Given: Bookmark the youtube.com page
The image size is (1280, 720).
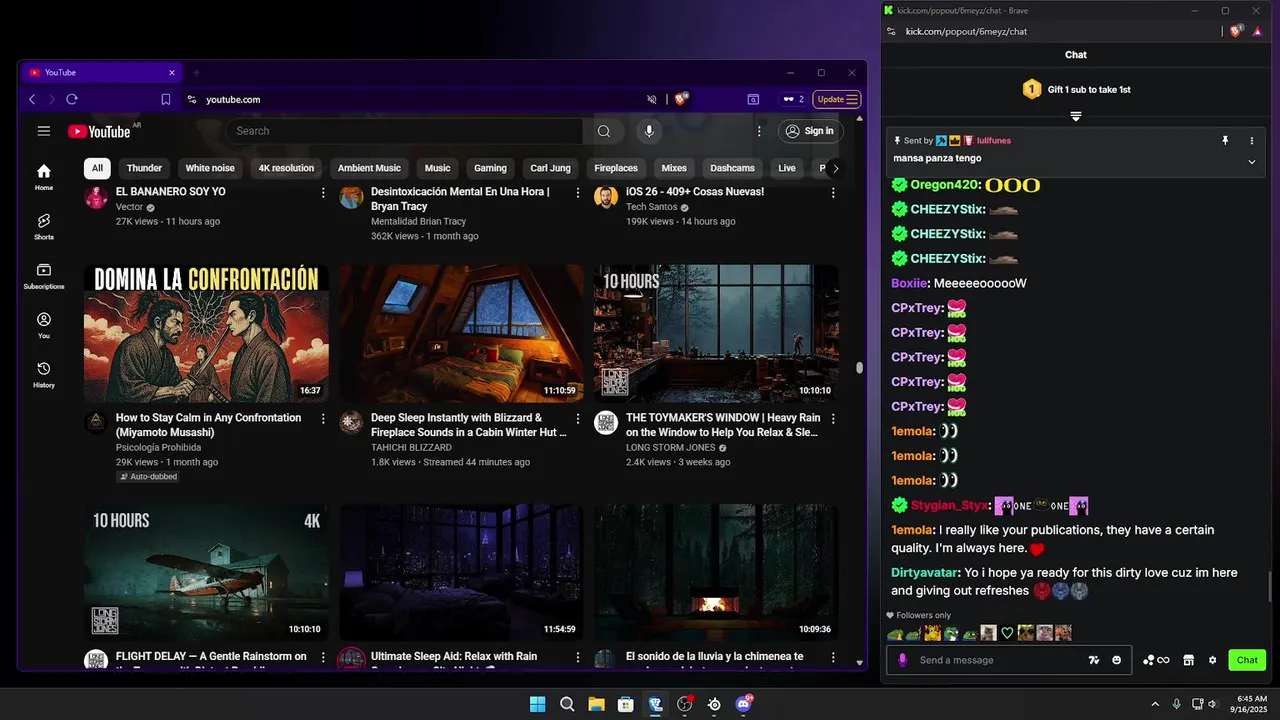Looking at the screenshot, I should click(166, 99).
